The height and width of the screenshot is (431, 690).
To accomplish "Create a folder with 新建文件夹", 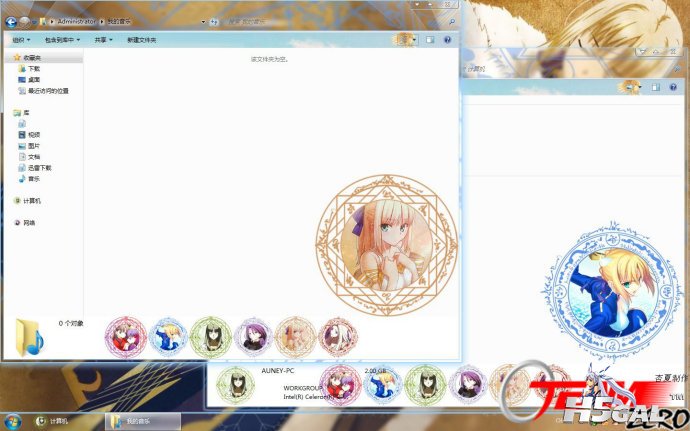I will point(142,40).
